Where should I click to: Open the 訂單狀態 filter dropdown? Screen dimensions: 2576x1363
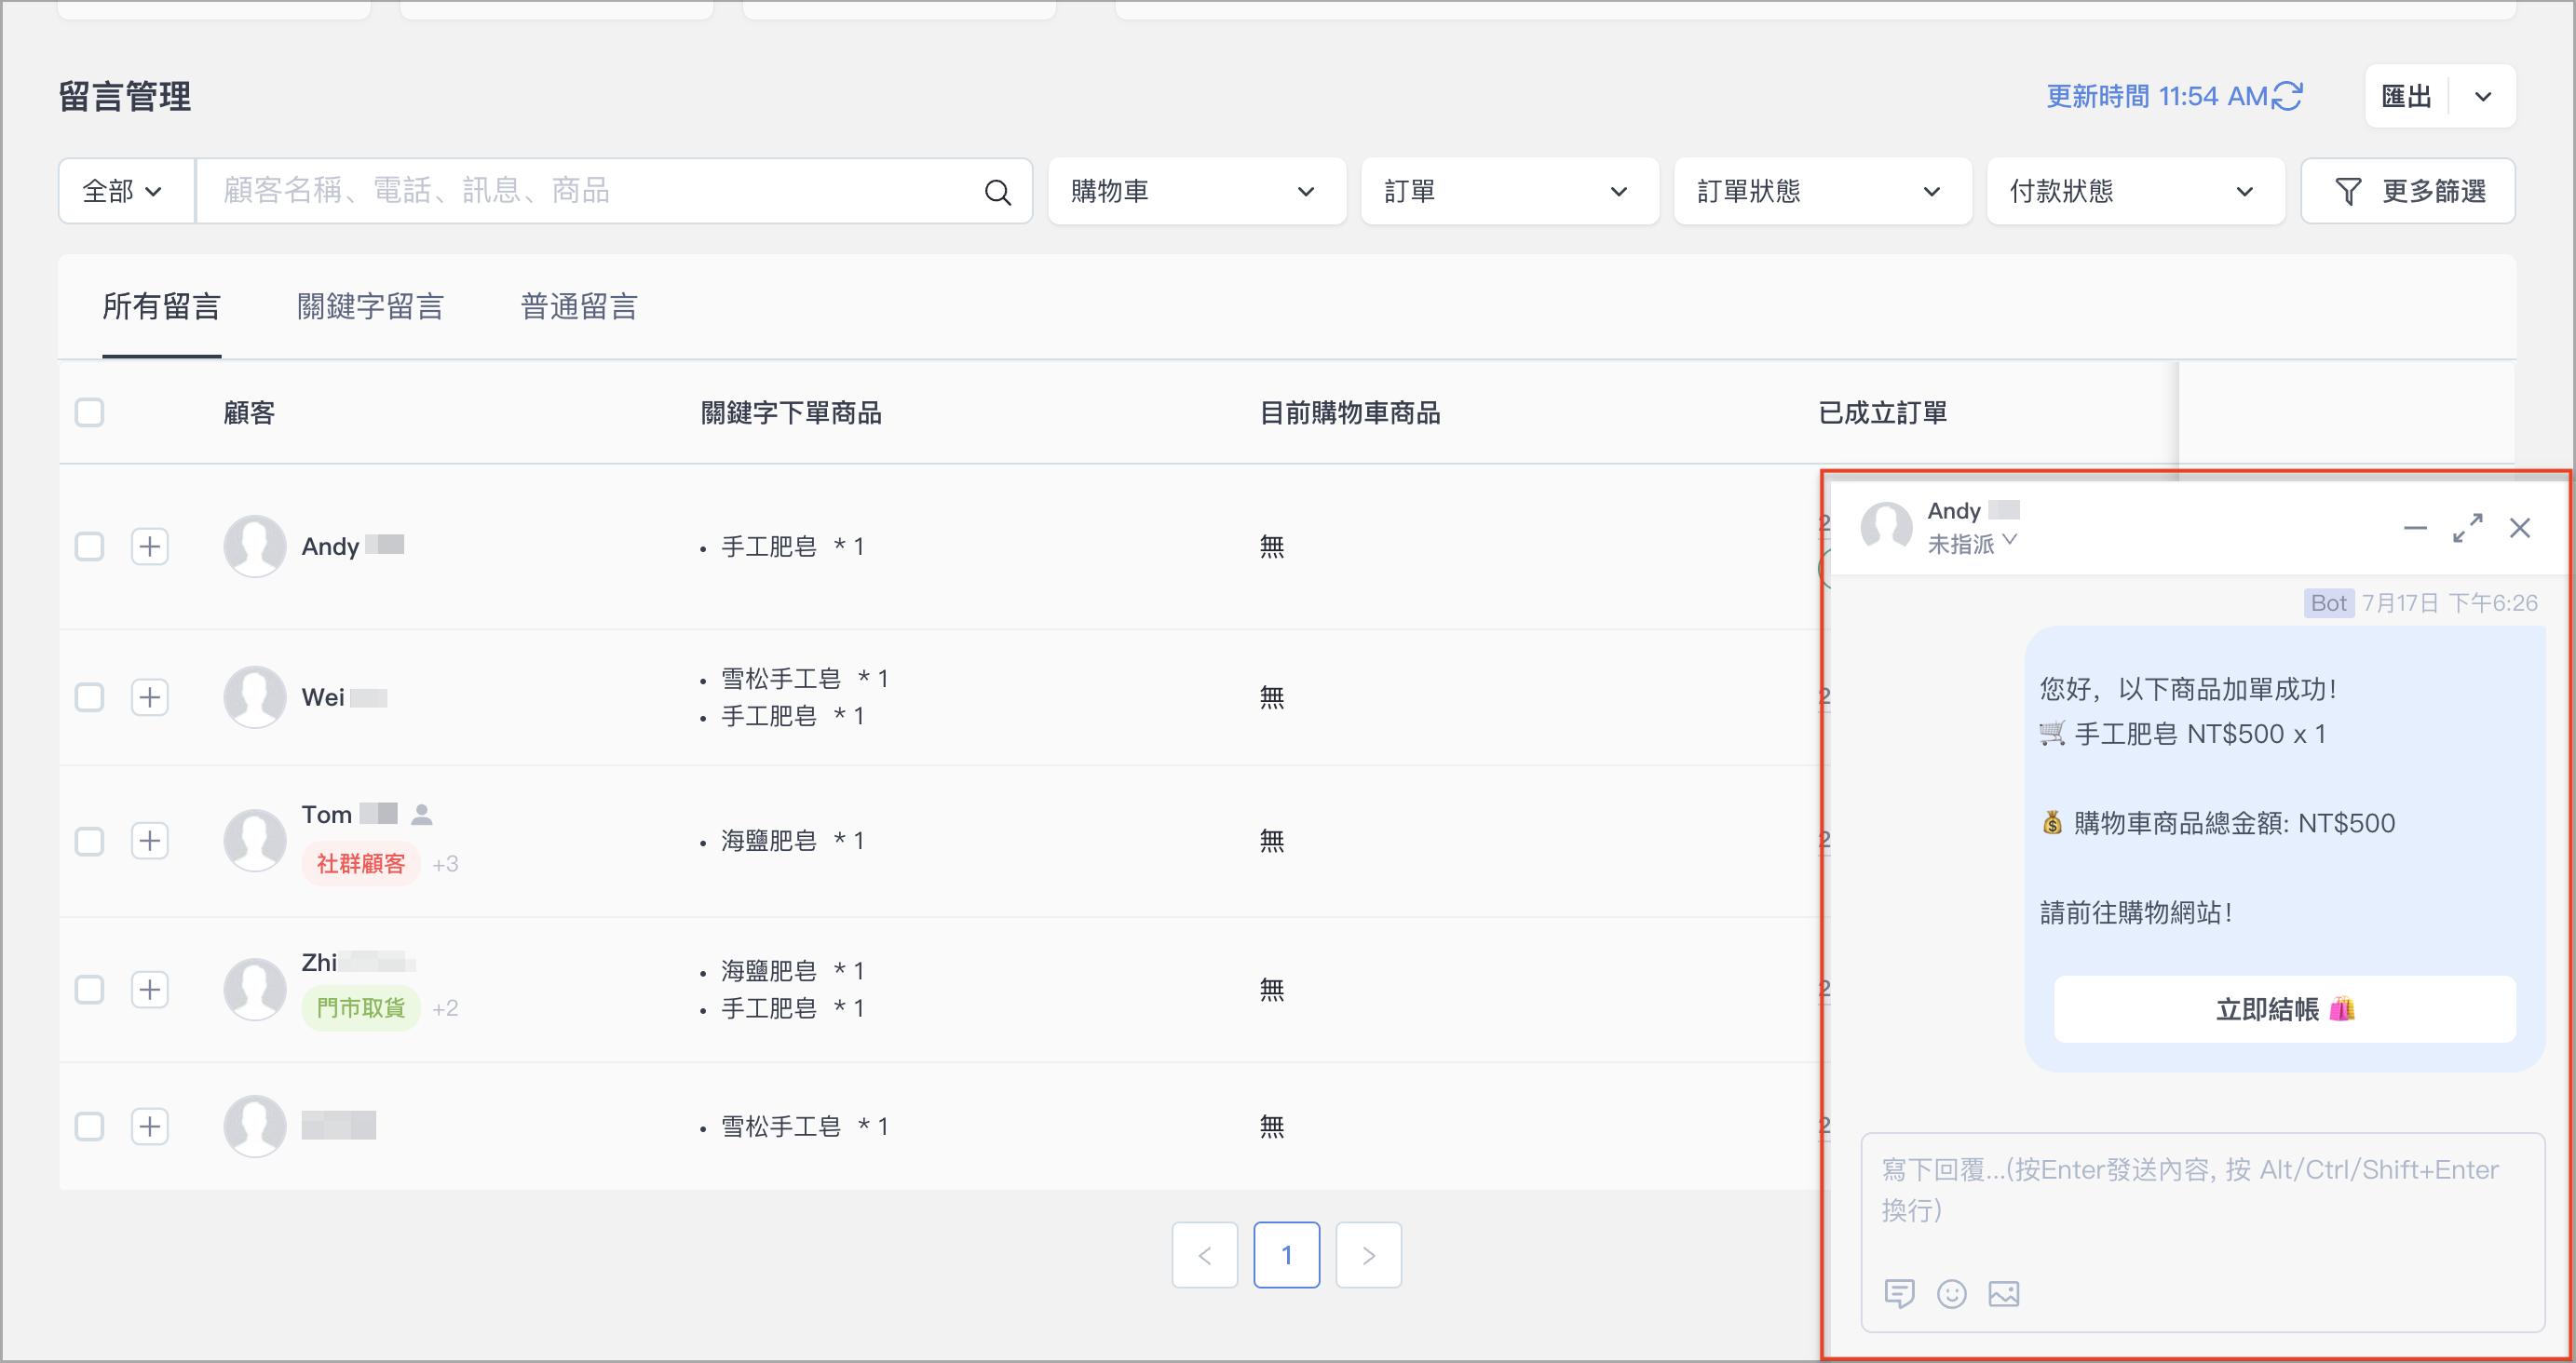1823,191
